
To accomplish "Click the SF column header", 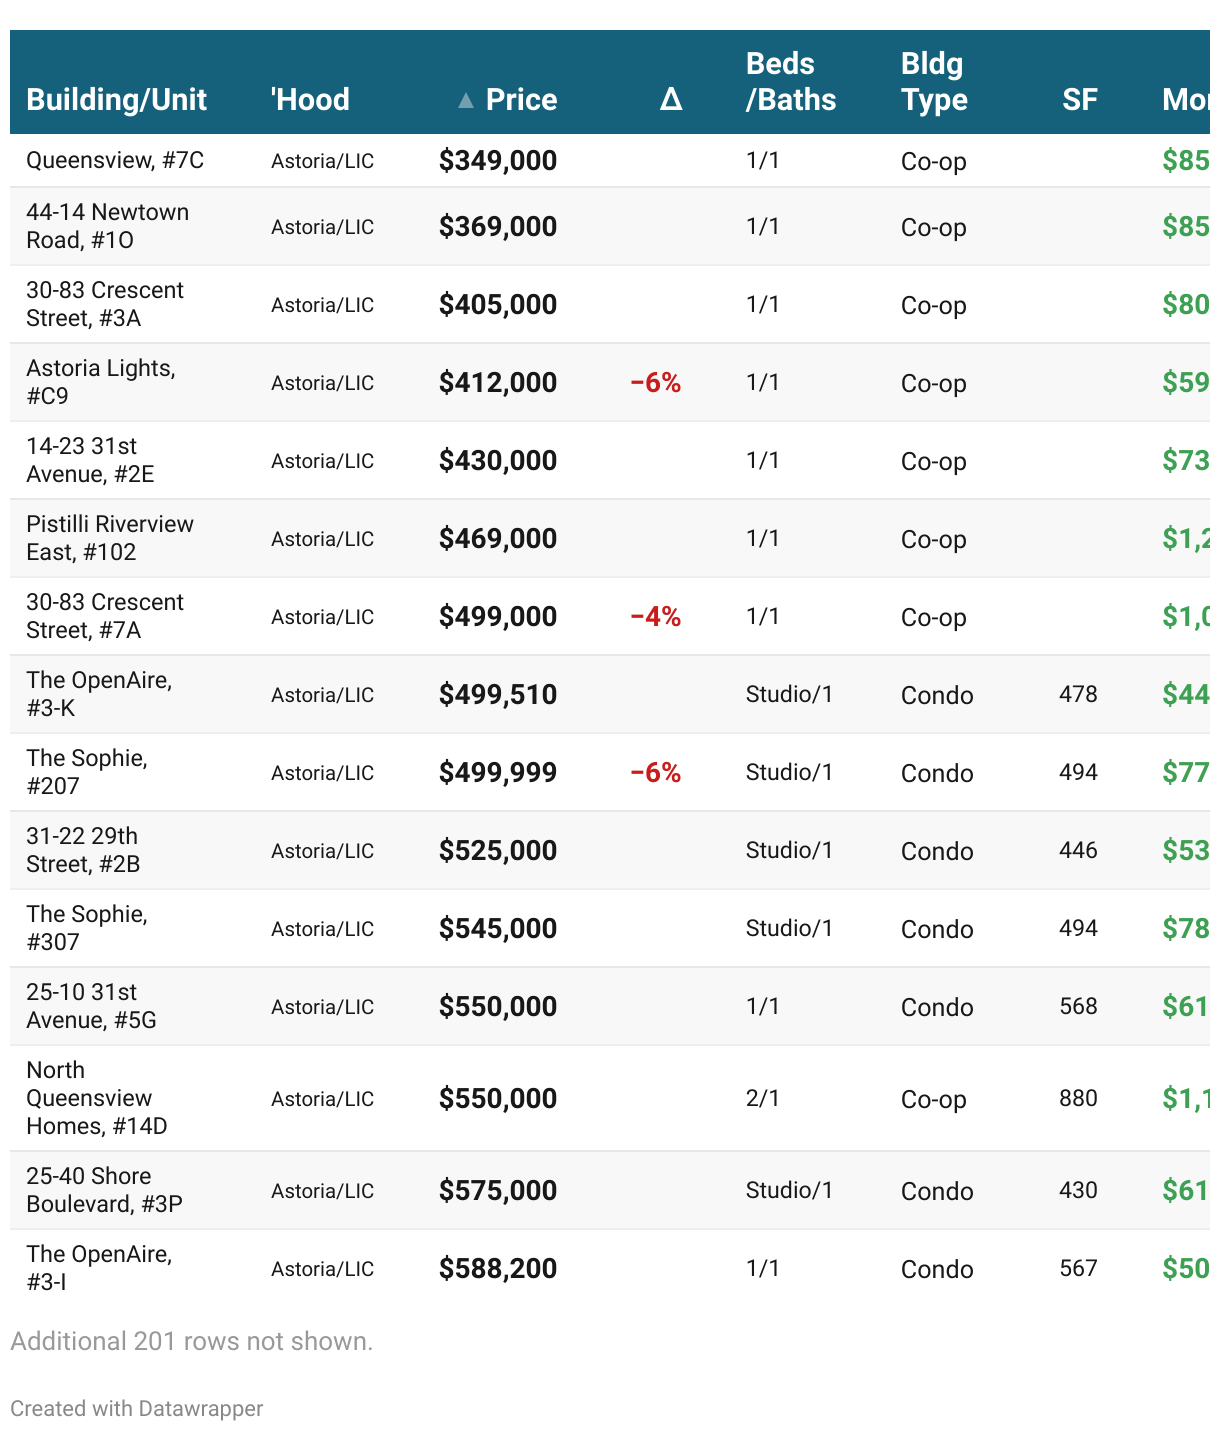I will tap(1080, 100).
